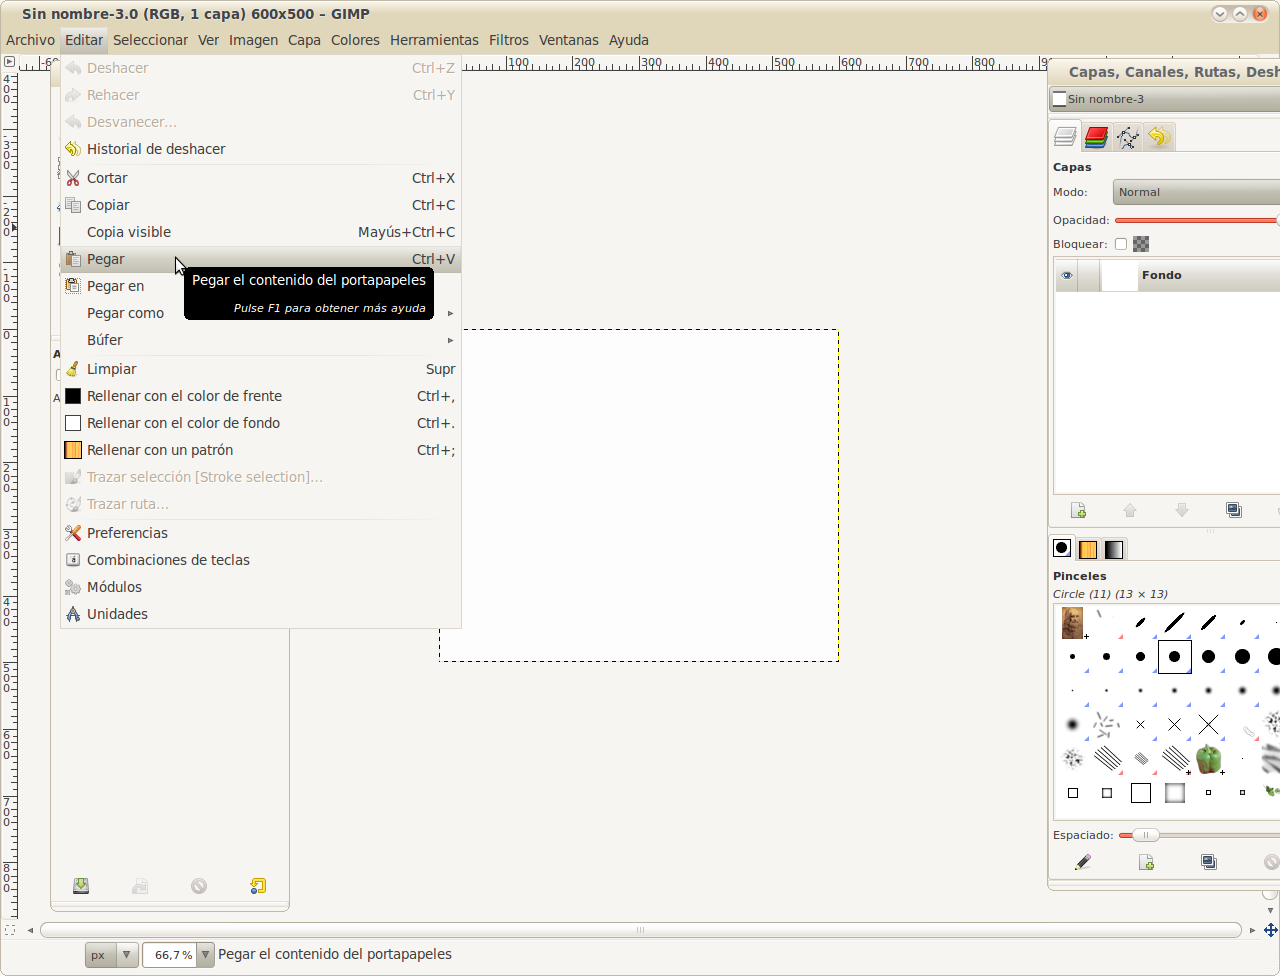Enable the alpha lock checkbox next to Bloquear
Image resolution: width=1280 pixels, height=976 pixels.
coord(1139,243)
